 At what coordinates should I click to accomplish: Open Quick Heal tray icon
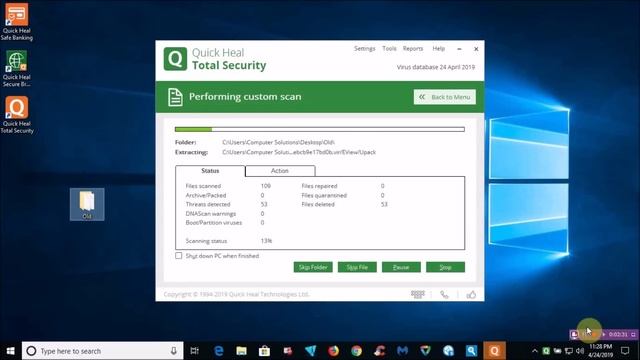pyautogui.click(x=546, y=351)
